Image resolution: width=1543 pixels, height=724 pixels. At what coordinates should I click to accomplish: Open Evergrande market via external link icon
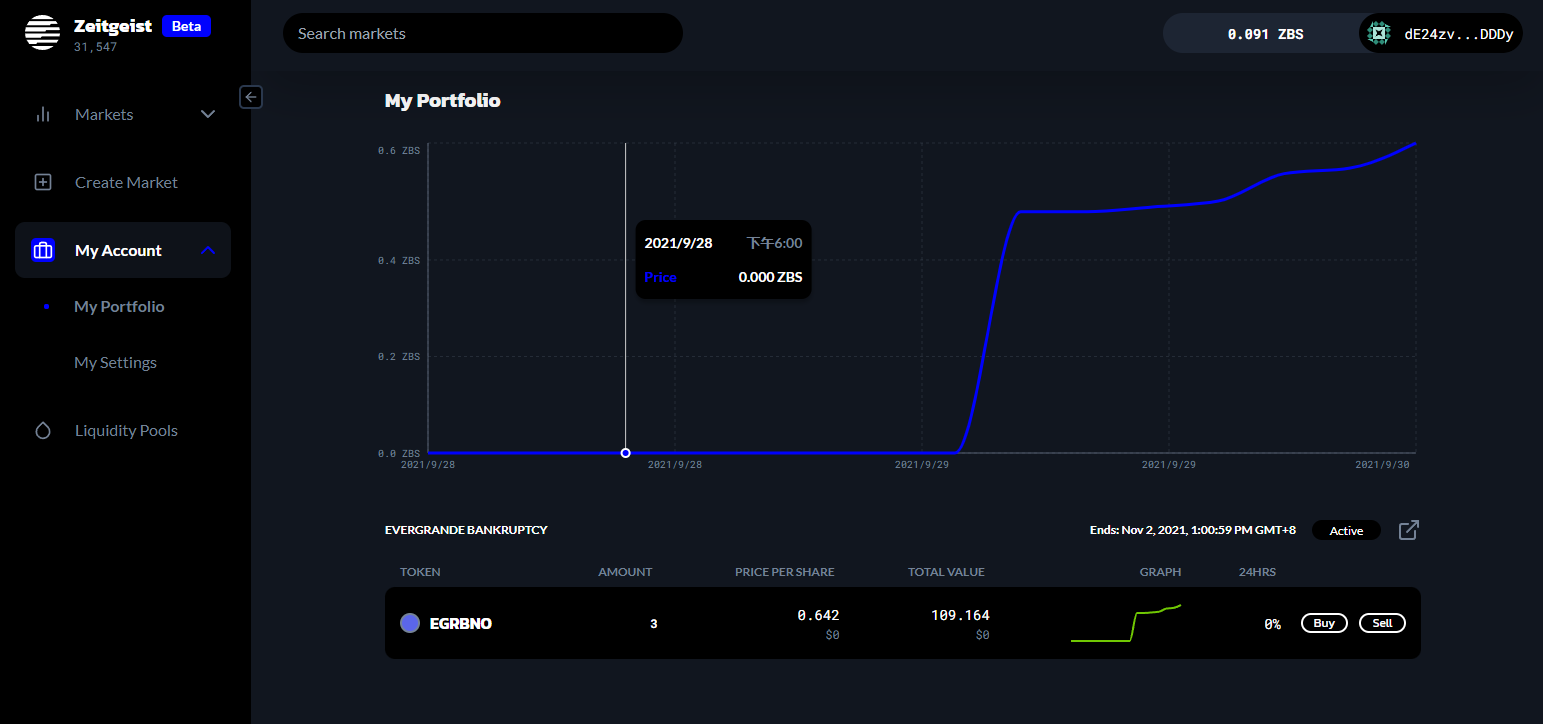coord(1408,530)
